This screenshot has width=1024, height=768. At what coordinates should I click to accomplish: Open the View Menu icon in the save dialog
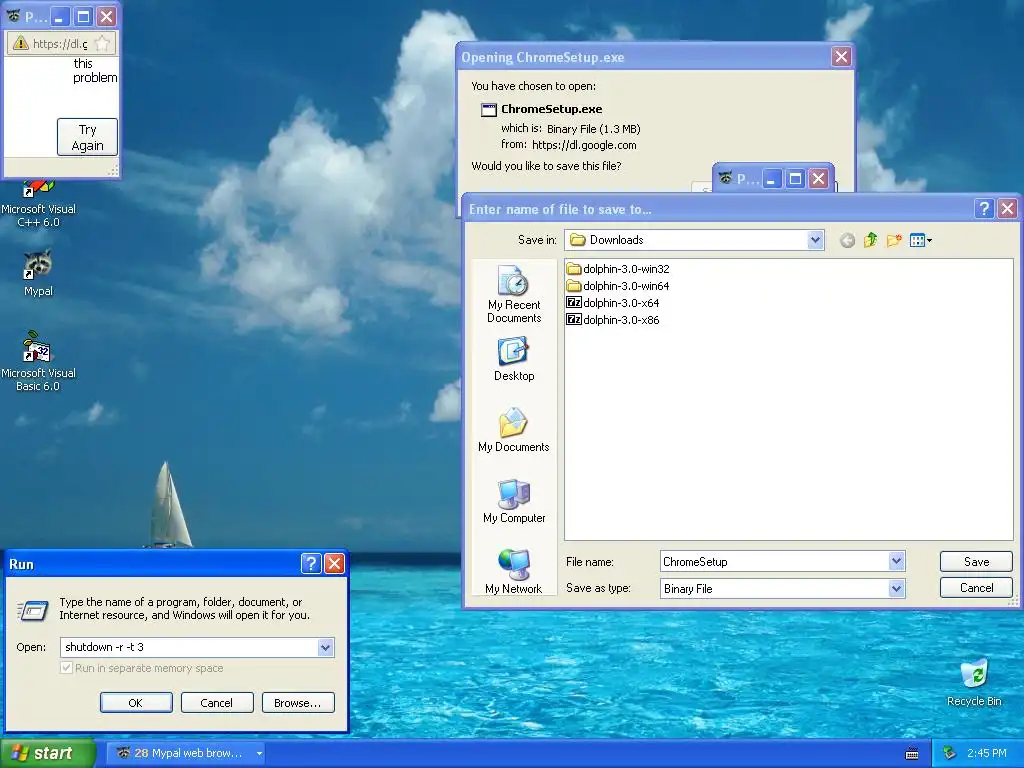(918, 240)
